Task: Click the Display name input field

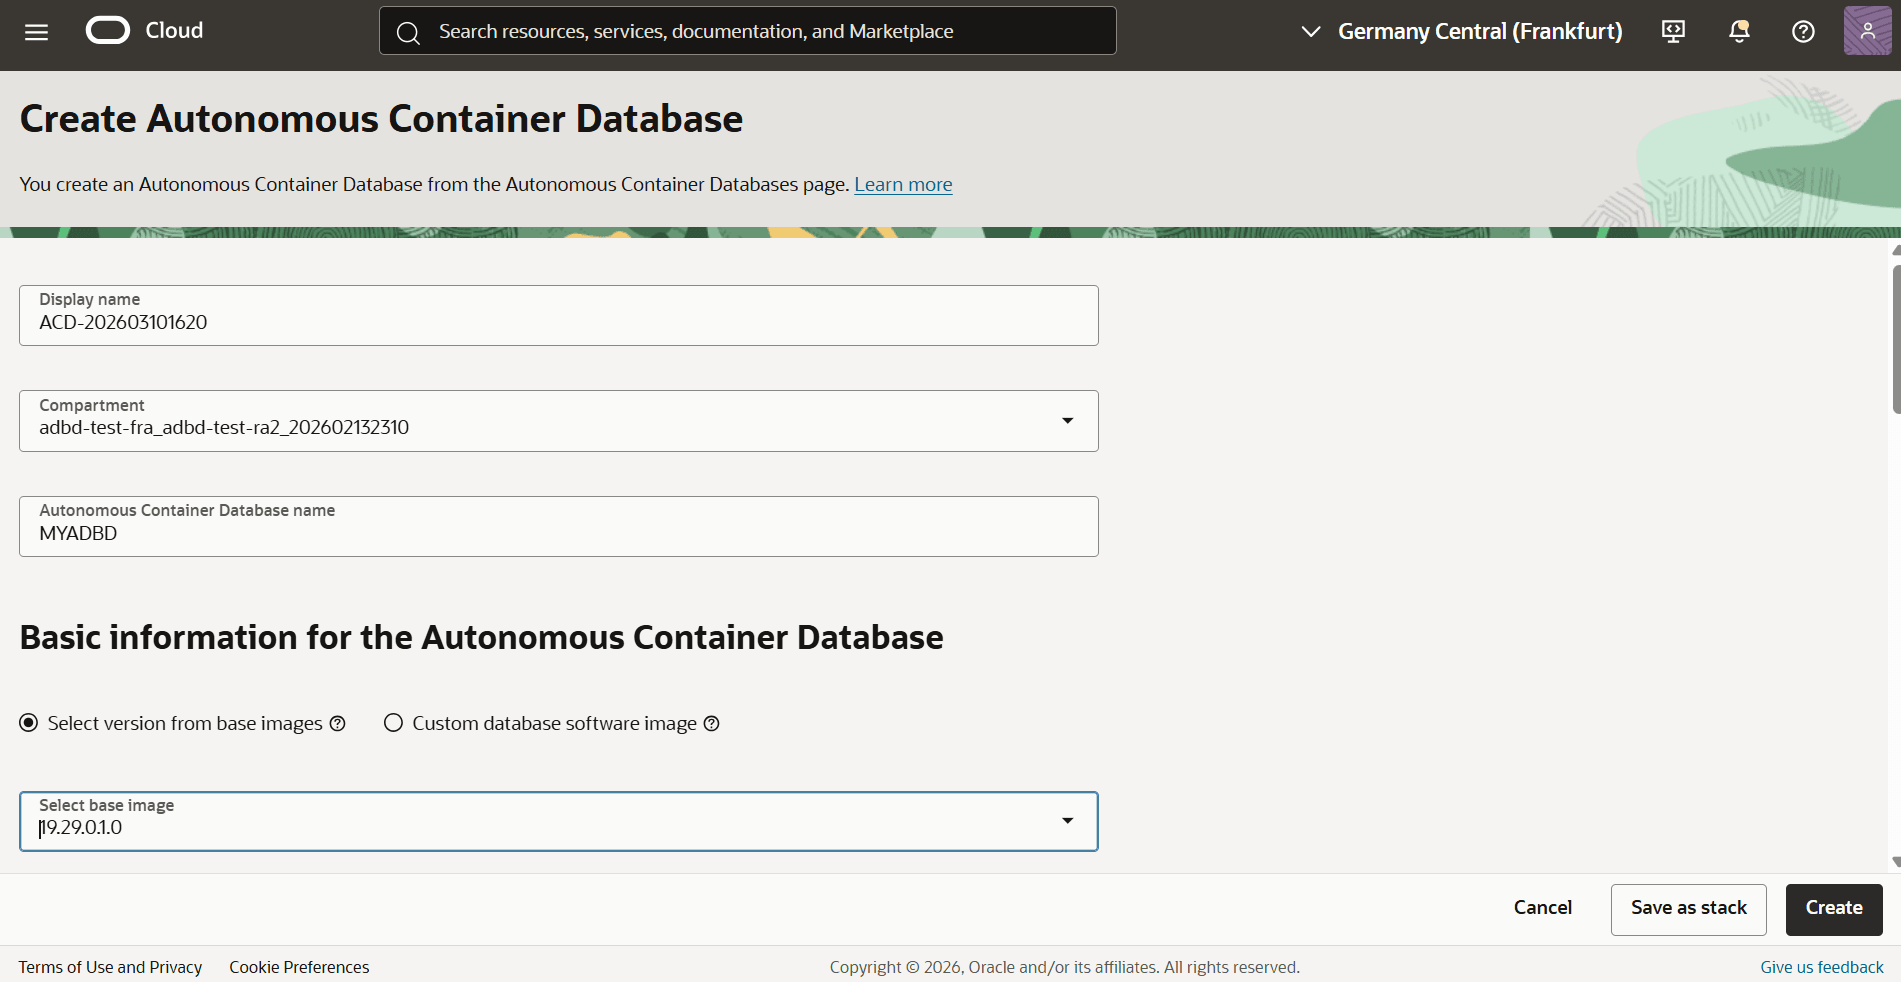Action: coord(558,322)
